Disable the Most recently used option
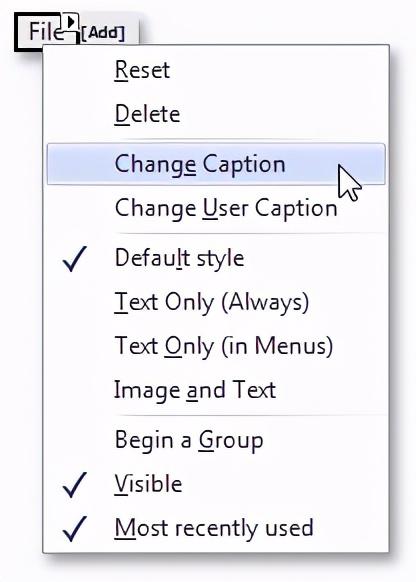416x582 pixels. (216, 528)
